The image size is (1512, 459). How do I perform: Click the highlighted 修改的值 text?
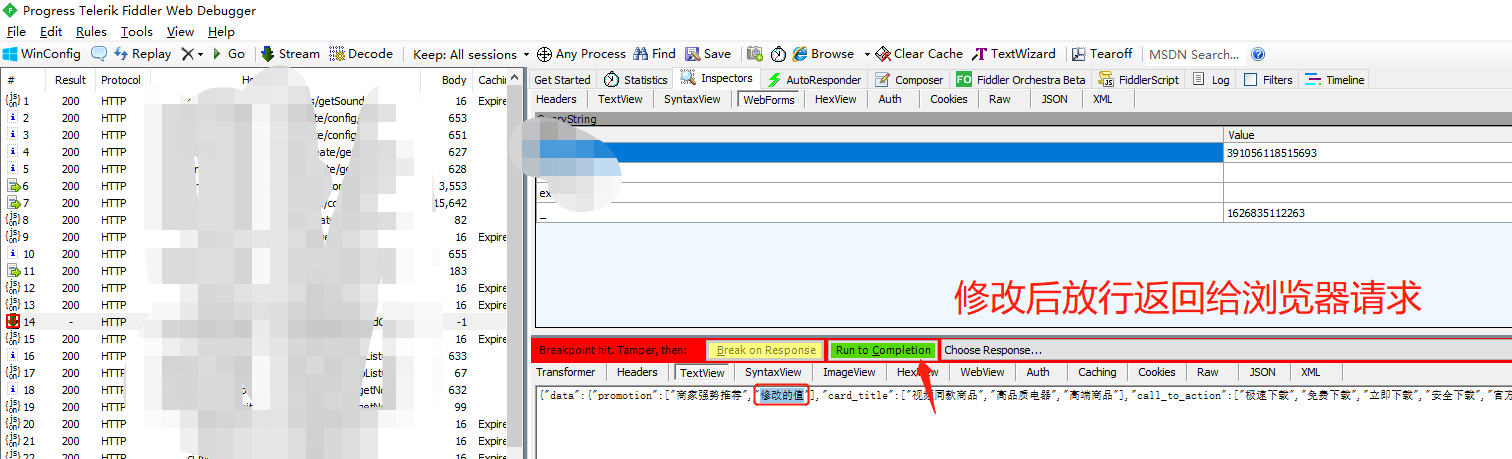781,396
